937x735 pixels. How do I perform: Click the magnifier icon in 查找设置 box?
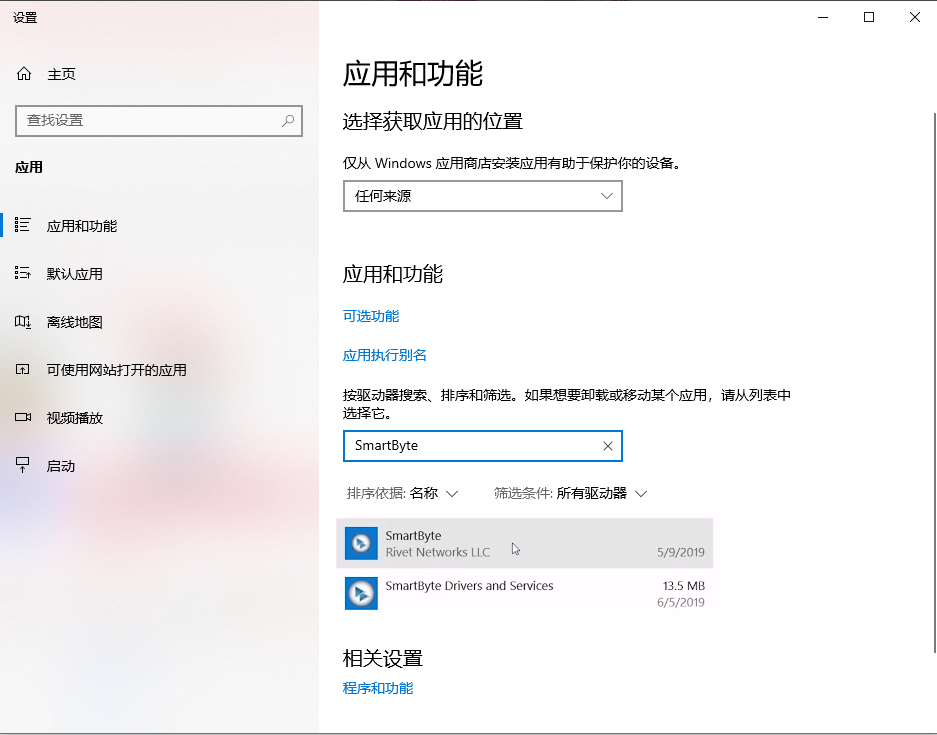pos(288,121)
